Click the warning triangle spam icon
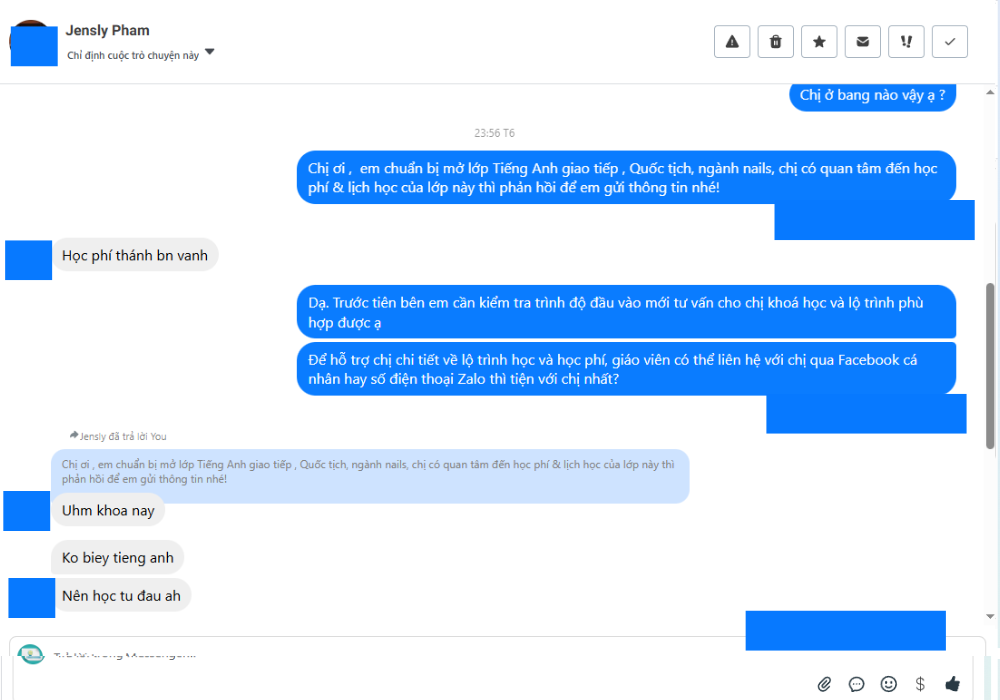1000x700 pixels. [732, 42]
